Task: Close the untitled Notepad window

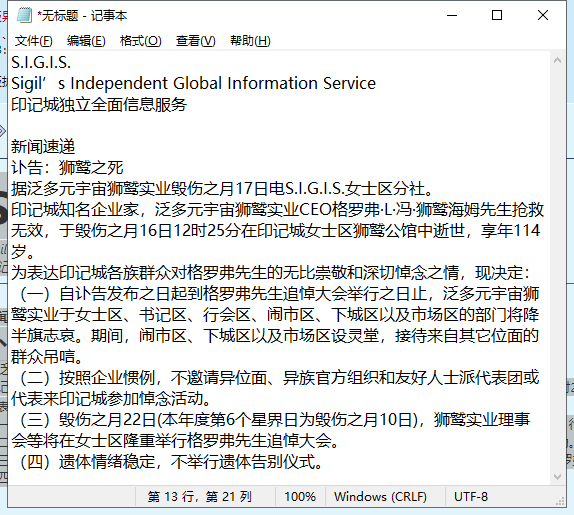Action: [543, 15]
